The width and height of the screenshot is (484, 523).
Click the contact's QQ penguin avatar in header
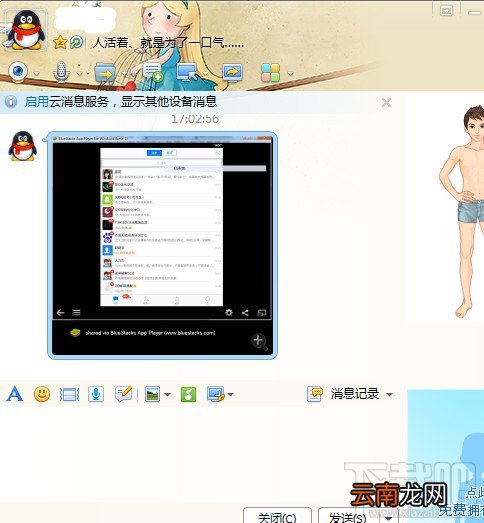click(26, 30)
